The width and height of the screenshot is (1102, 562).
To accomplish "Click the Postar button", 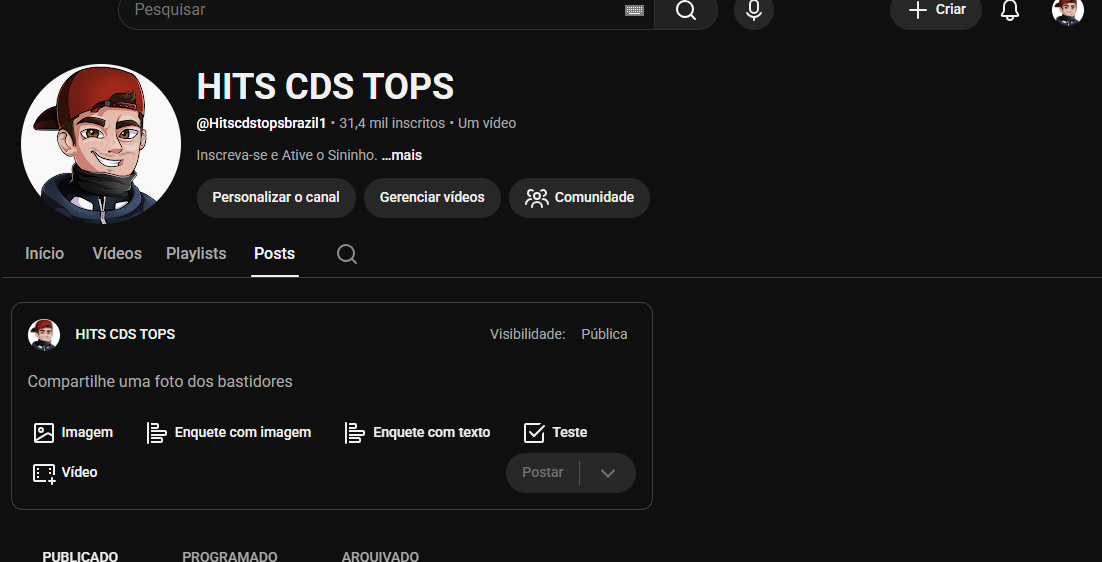I will pos(543,473).
